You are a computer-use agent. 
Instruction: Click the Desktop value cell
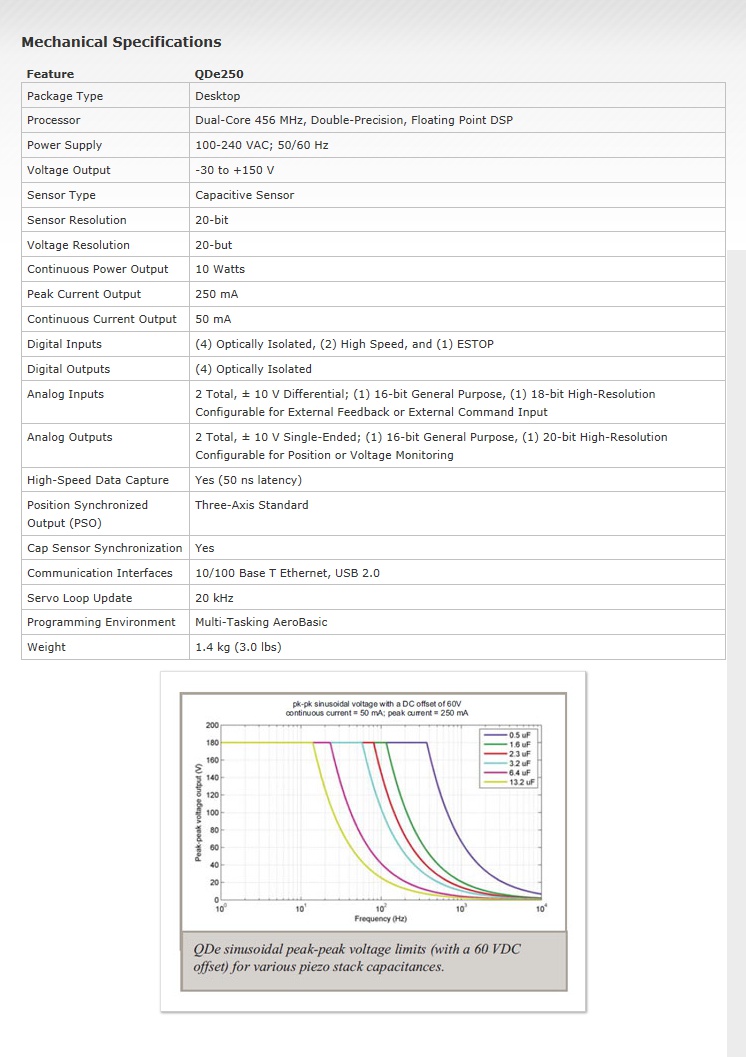218,96
